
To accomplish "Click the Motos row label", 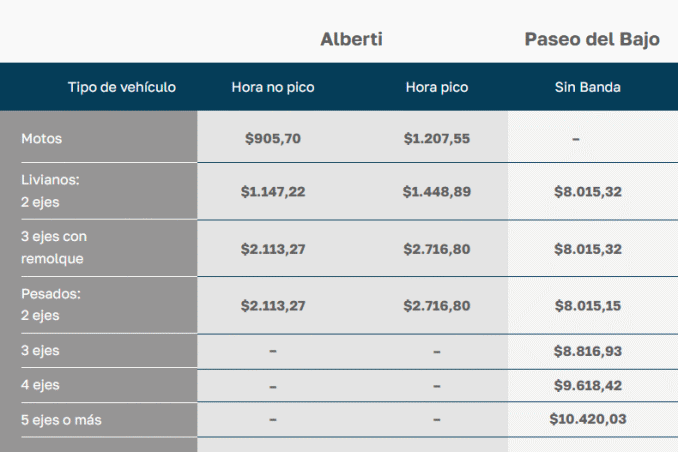I will click(41, 139).
